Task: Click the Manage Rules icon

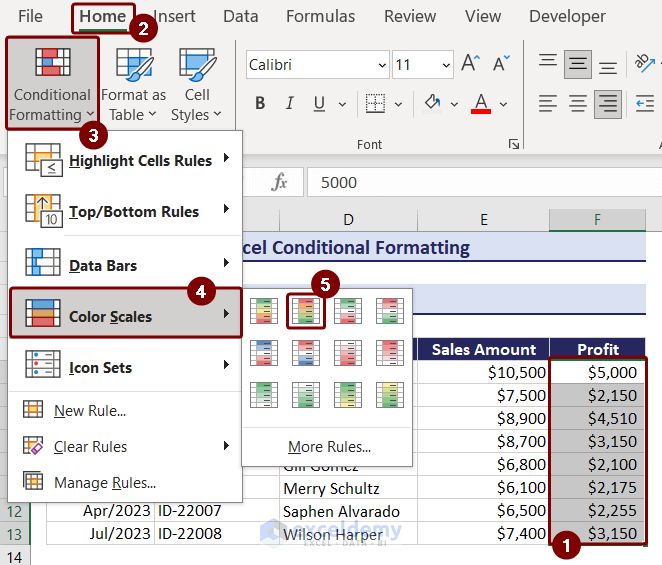Action: click(x=33, y=481)
